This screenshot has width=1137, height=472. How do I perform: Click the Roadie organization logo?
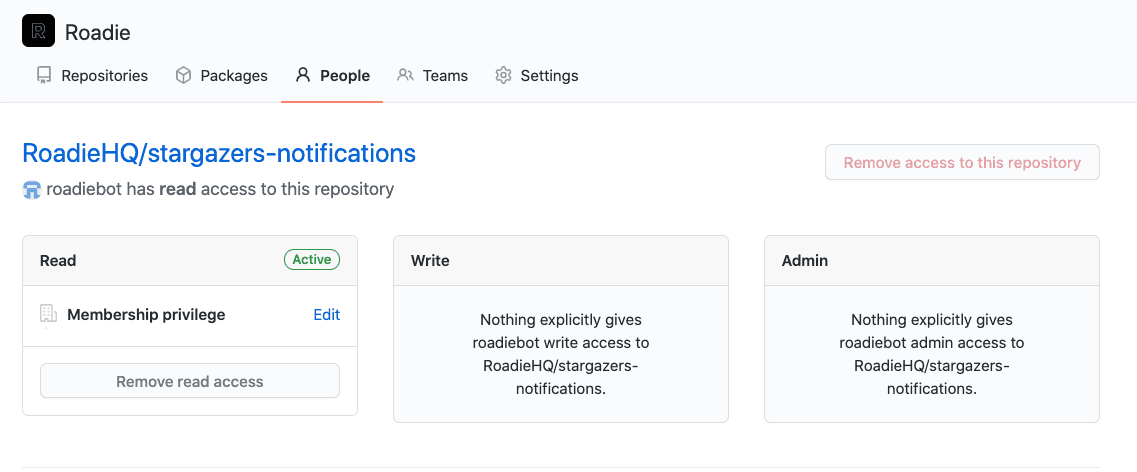coord(38,30)
